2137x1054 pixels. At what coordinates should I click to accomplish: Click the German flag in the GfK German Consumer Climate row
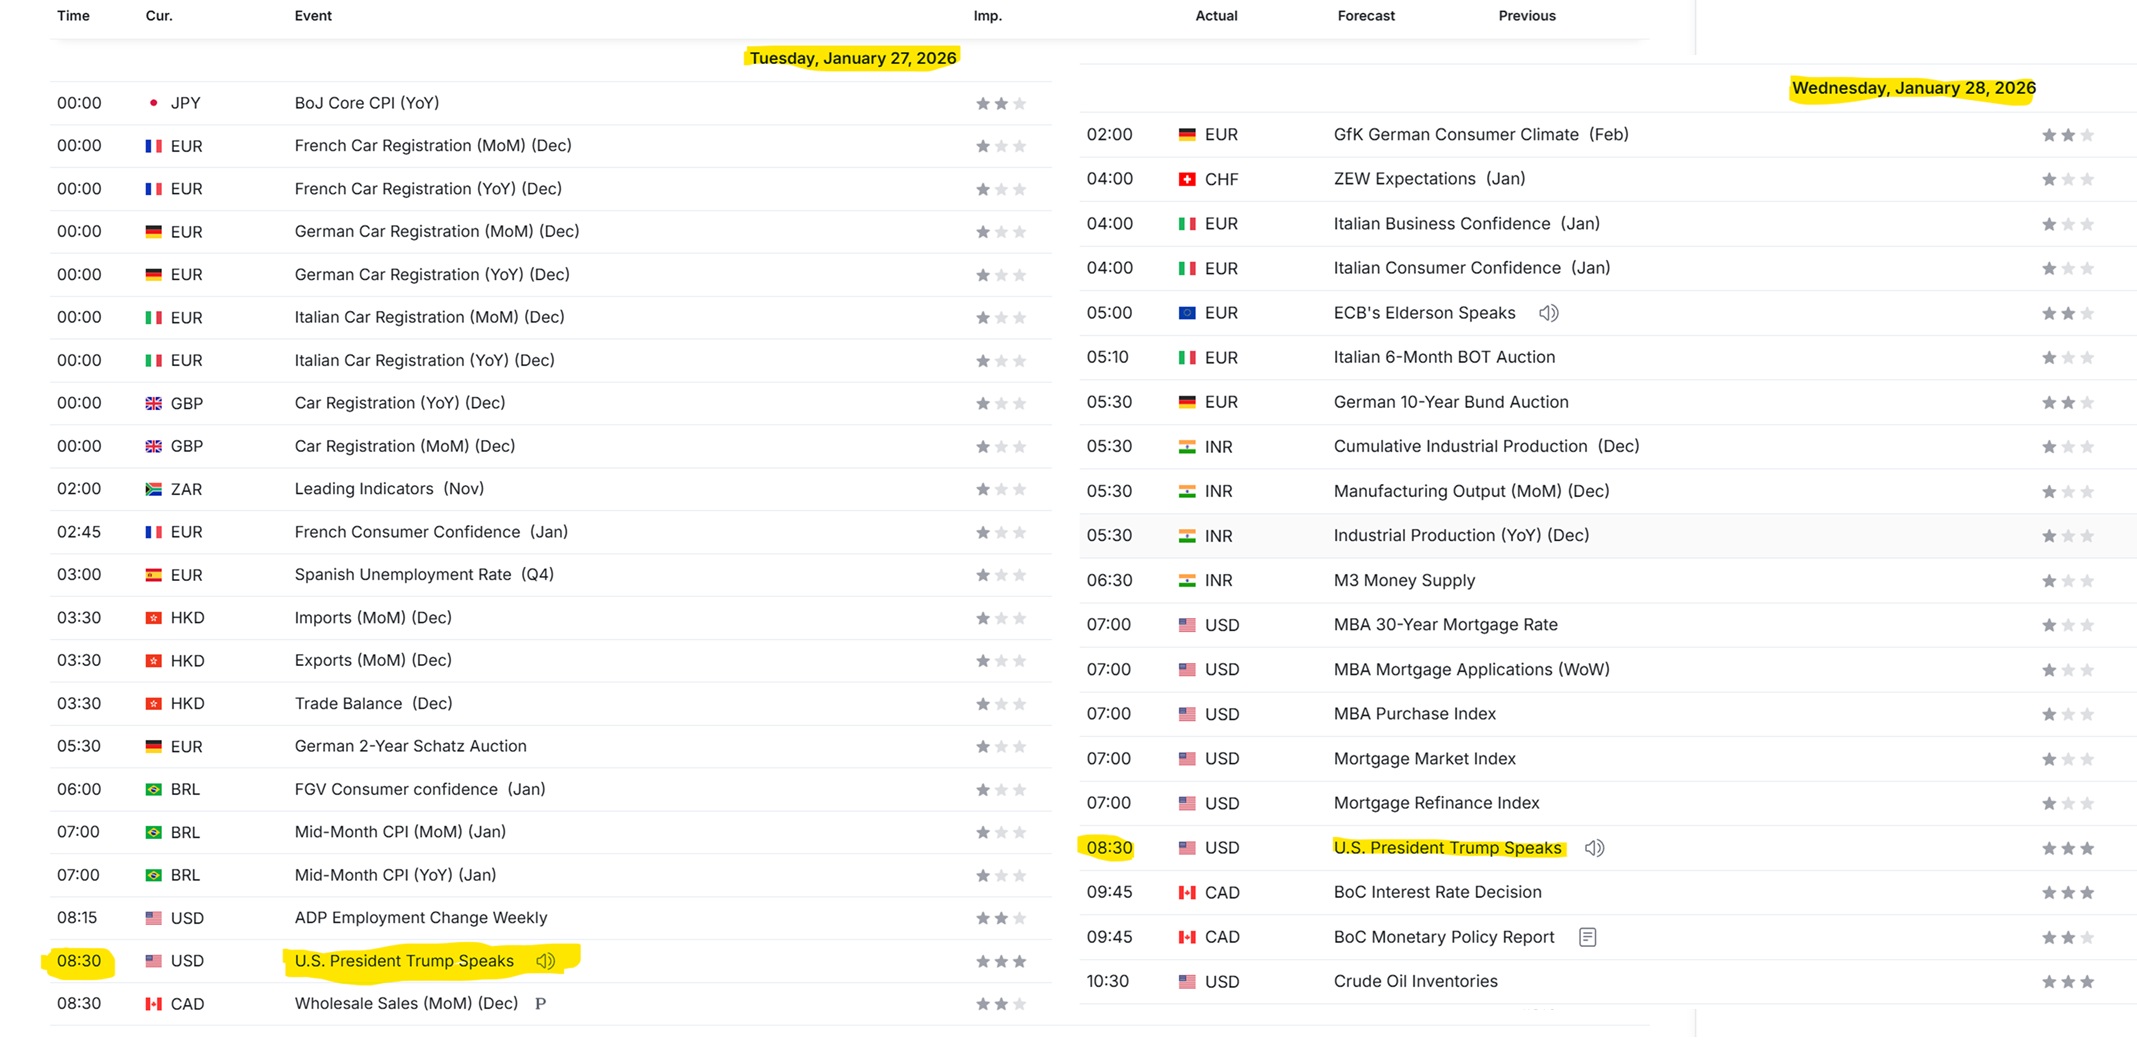point(1187,135)
